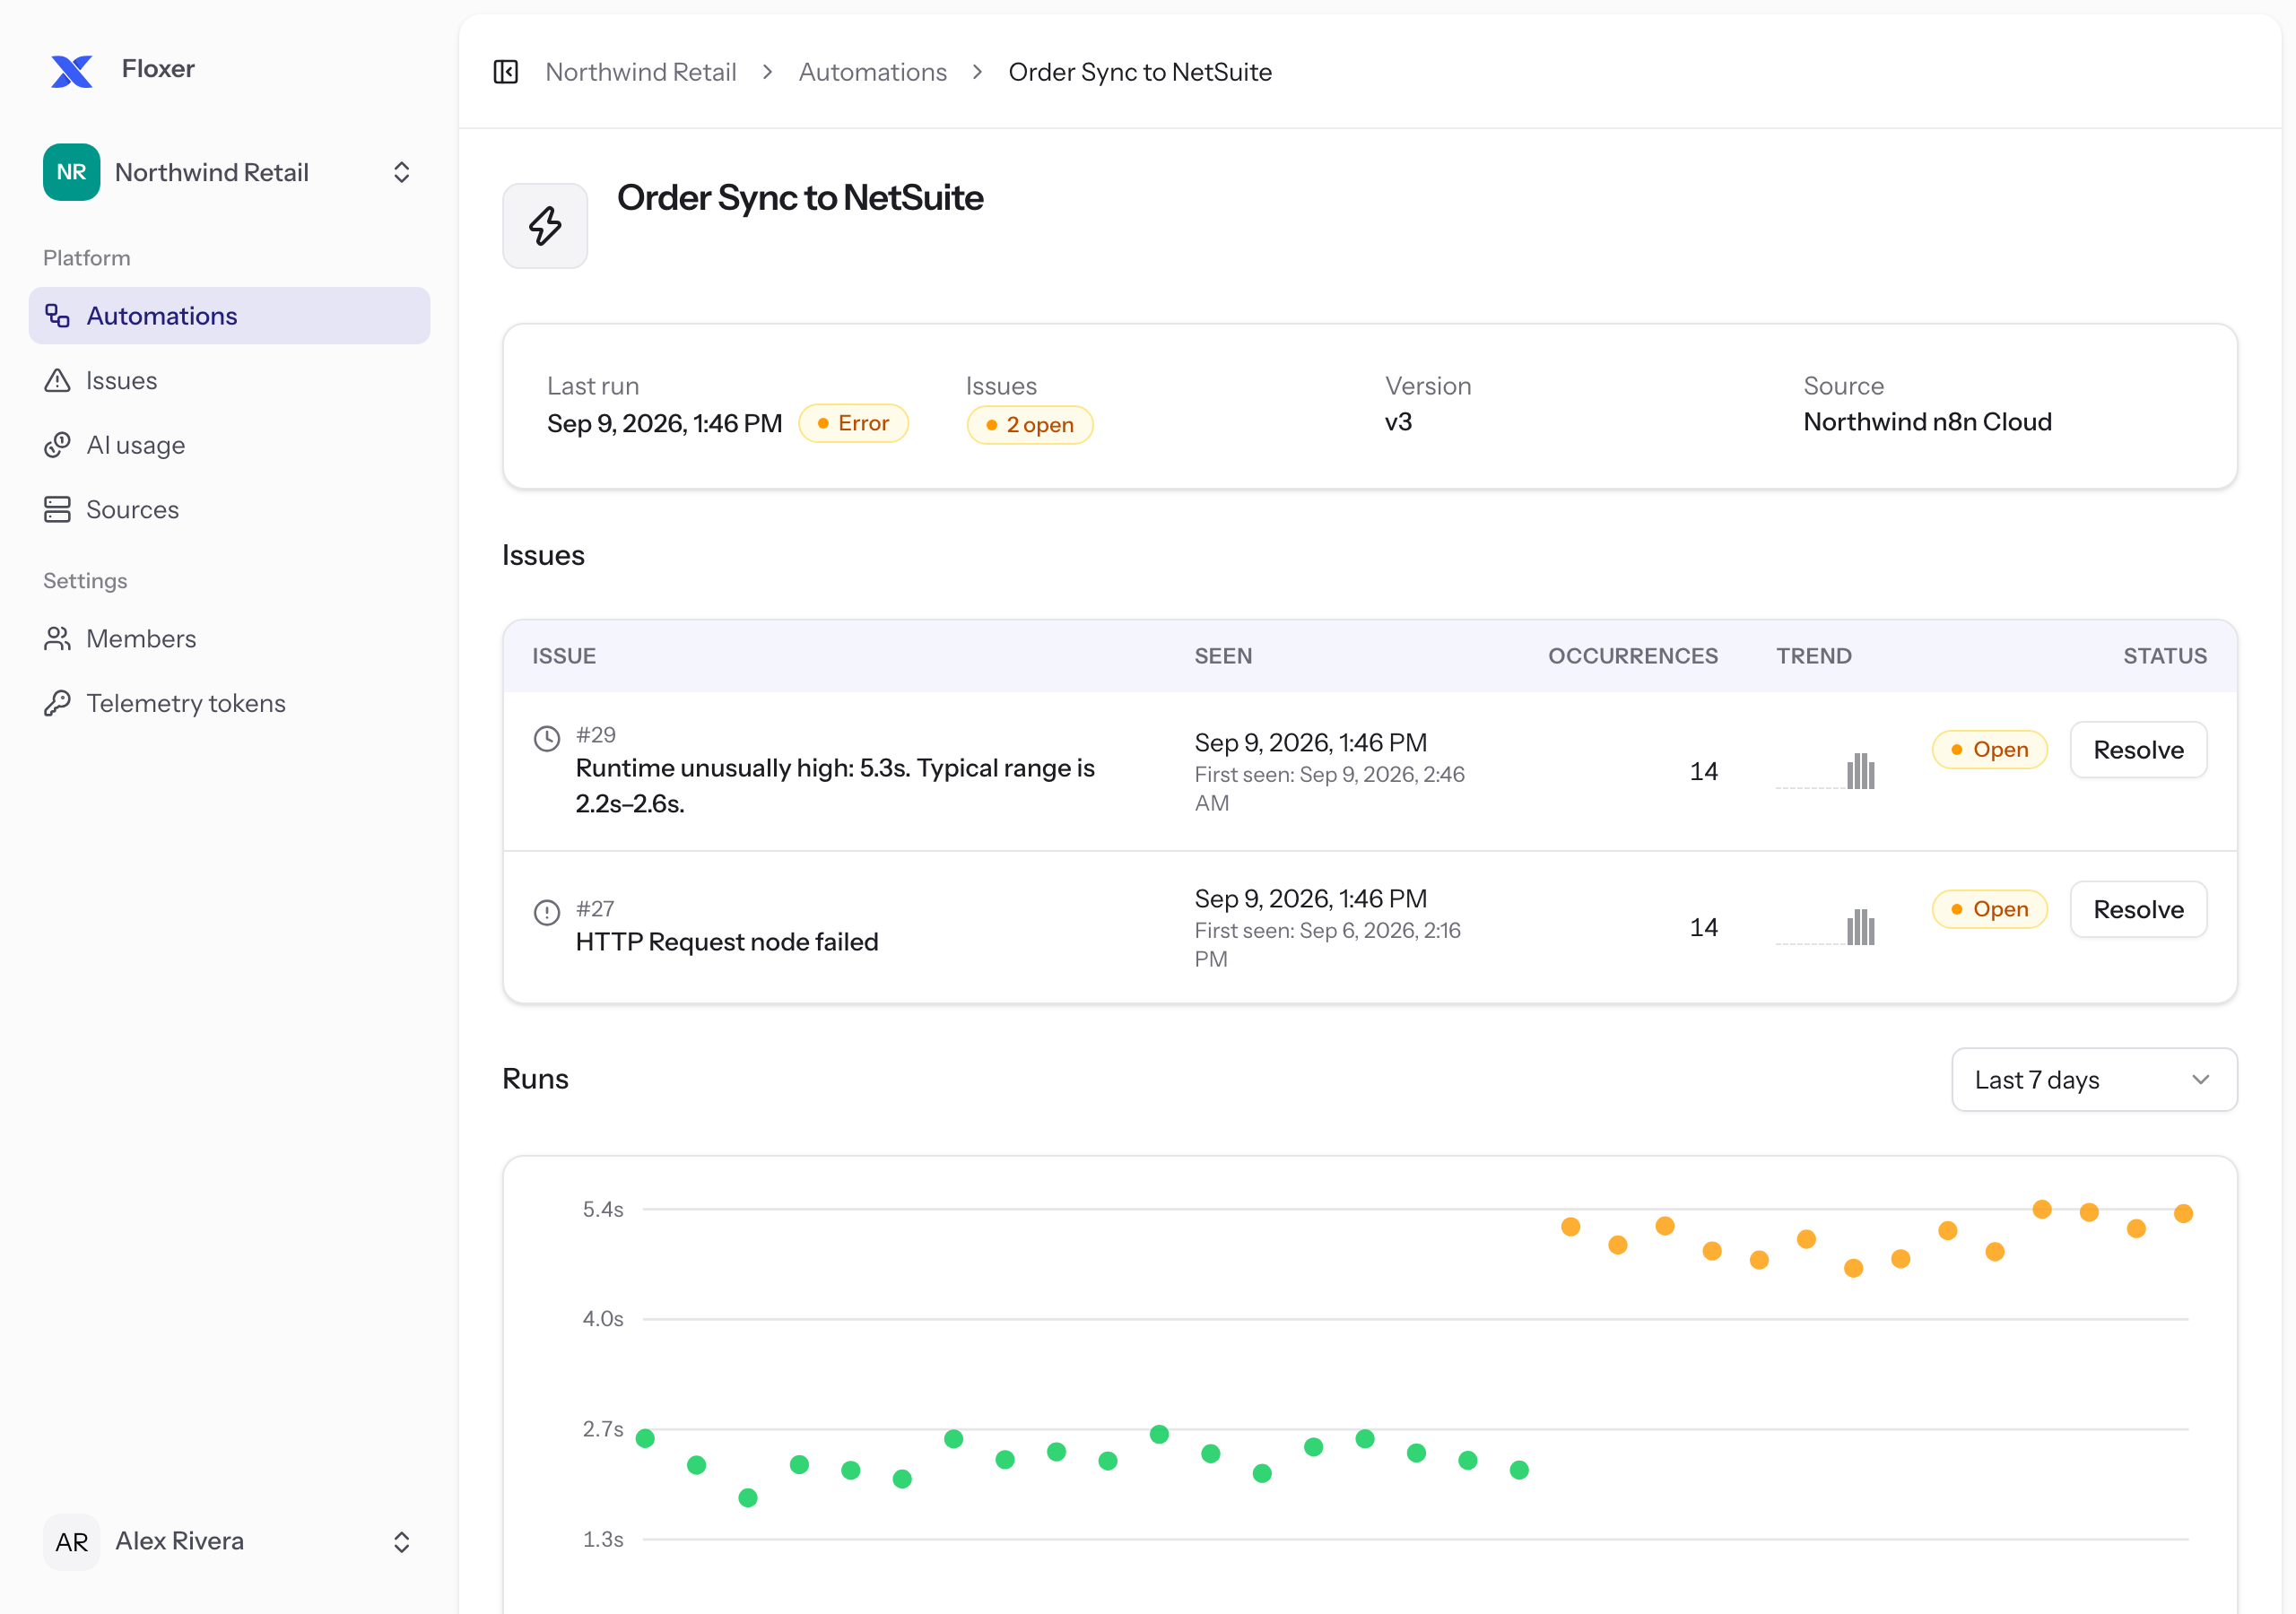Open Members settings page

[x=230, y=638]
